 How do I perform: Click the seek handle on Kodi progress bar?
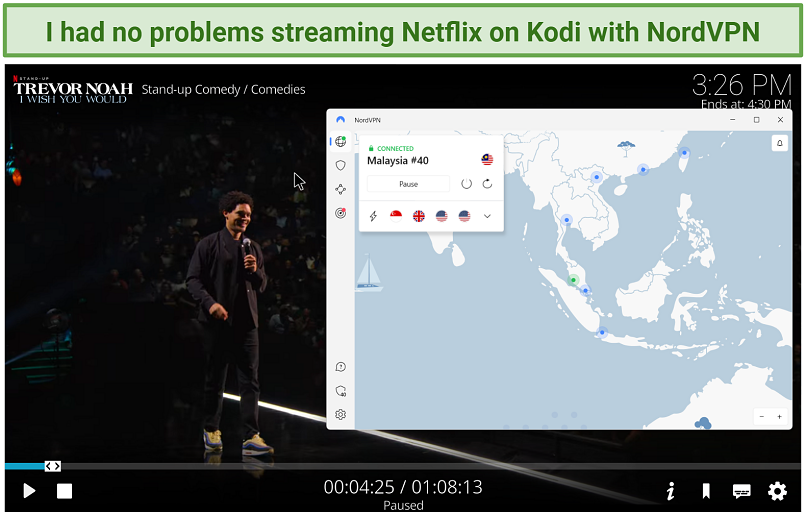52,466
